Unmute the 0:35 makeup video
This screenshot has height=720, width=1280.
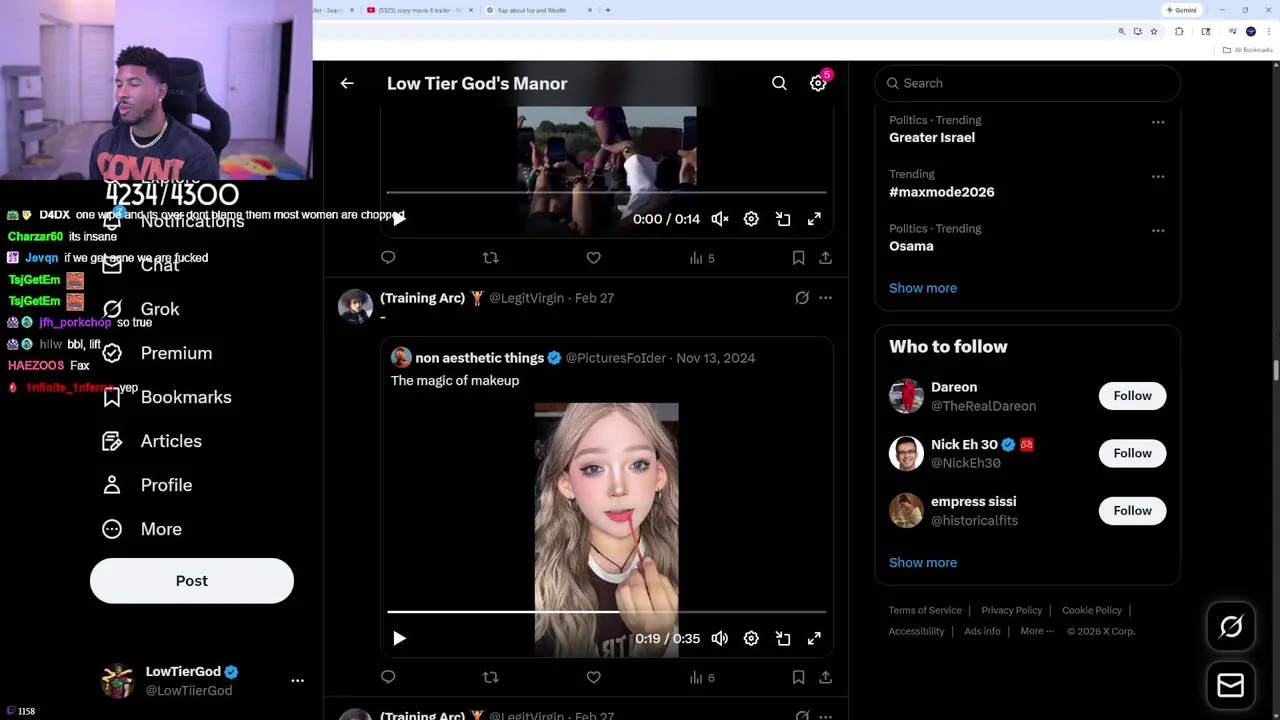[x=720, y=638]
